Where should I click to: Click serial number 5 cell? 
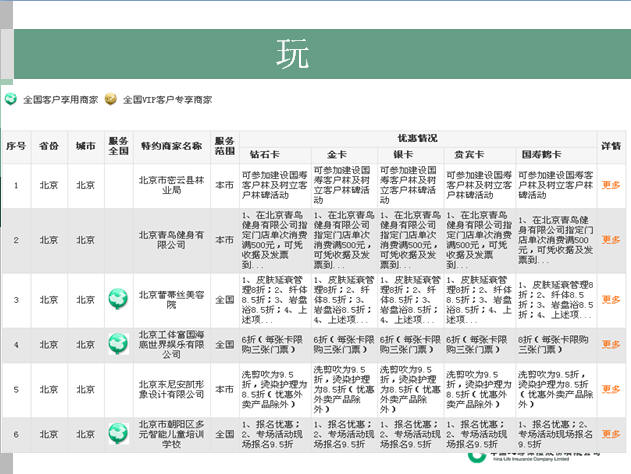(16, 389)
